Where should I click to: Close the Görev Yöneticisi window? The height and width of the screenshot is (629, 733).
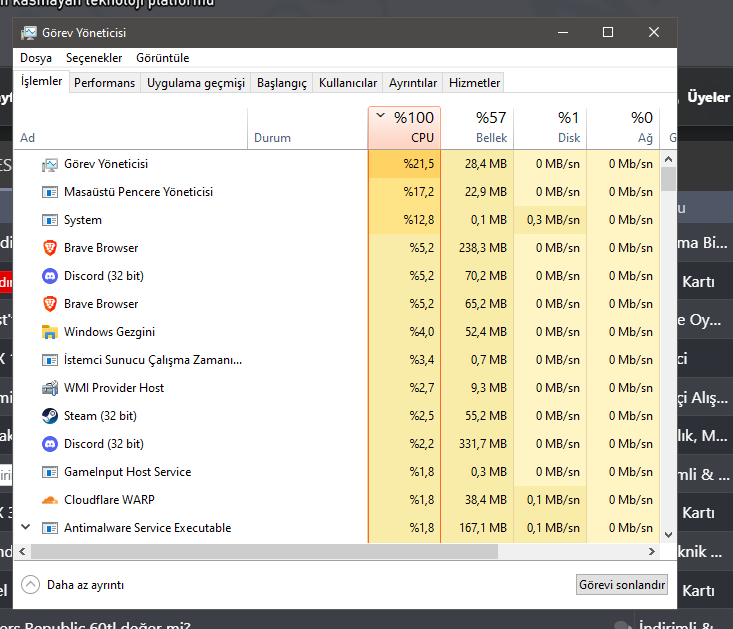tap(654, 32)
